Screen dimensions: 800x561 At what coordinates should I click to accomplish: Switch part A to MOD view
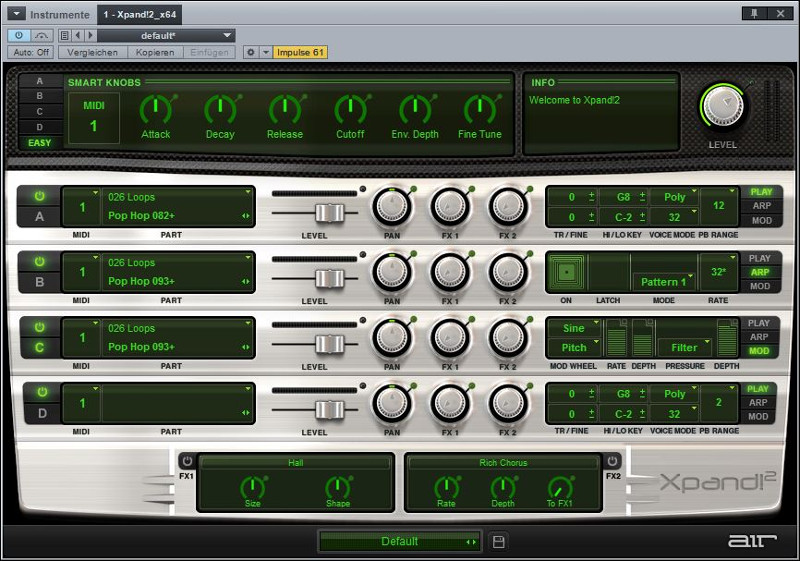(761, 221)
